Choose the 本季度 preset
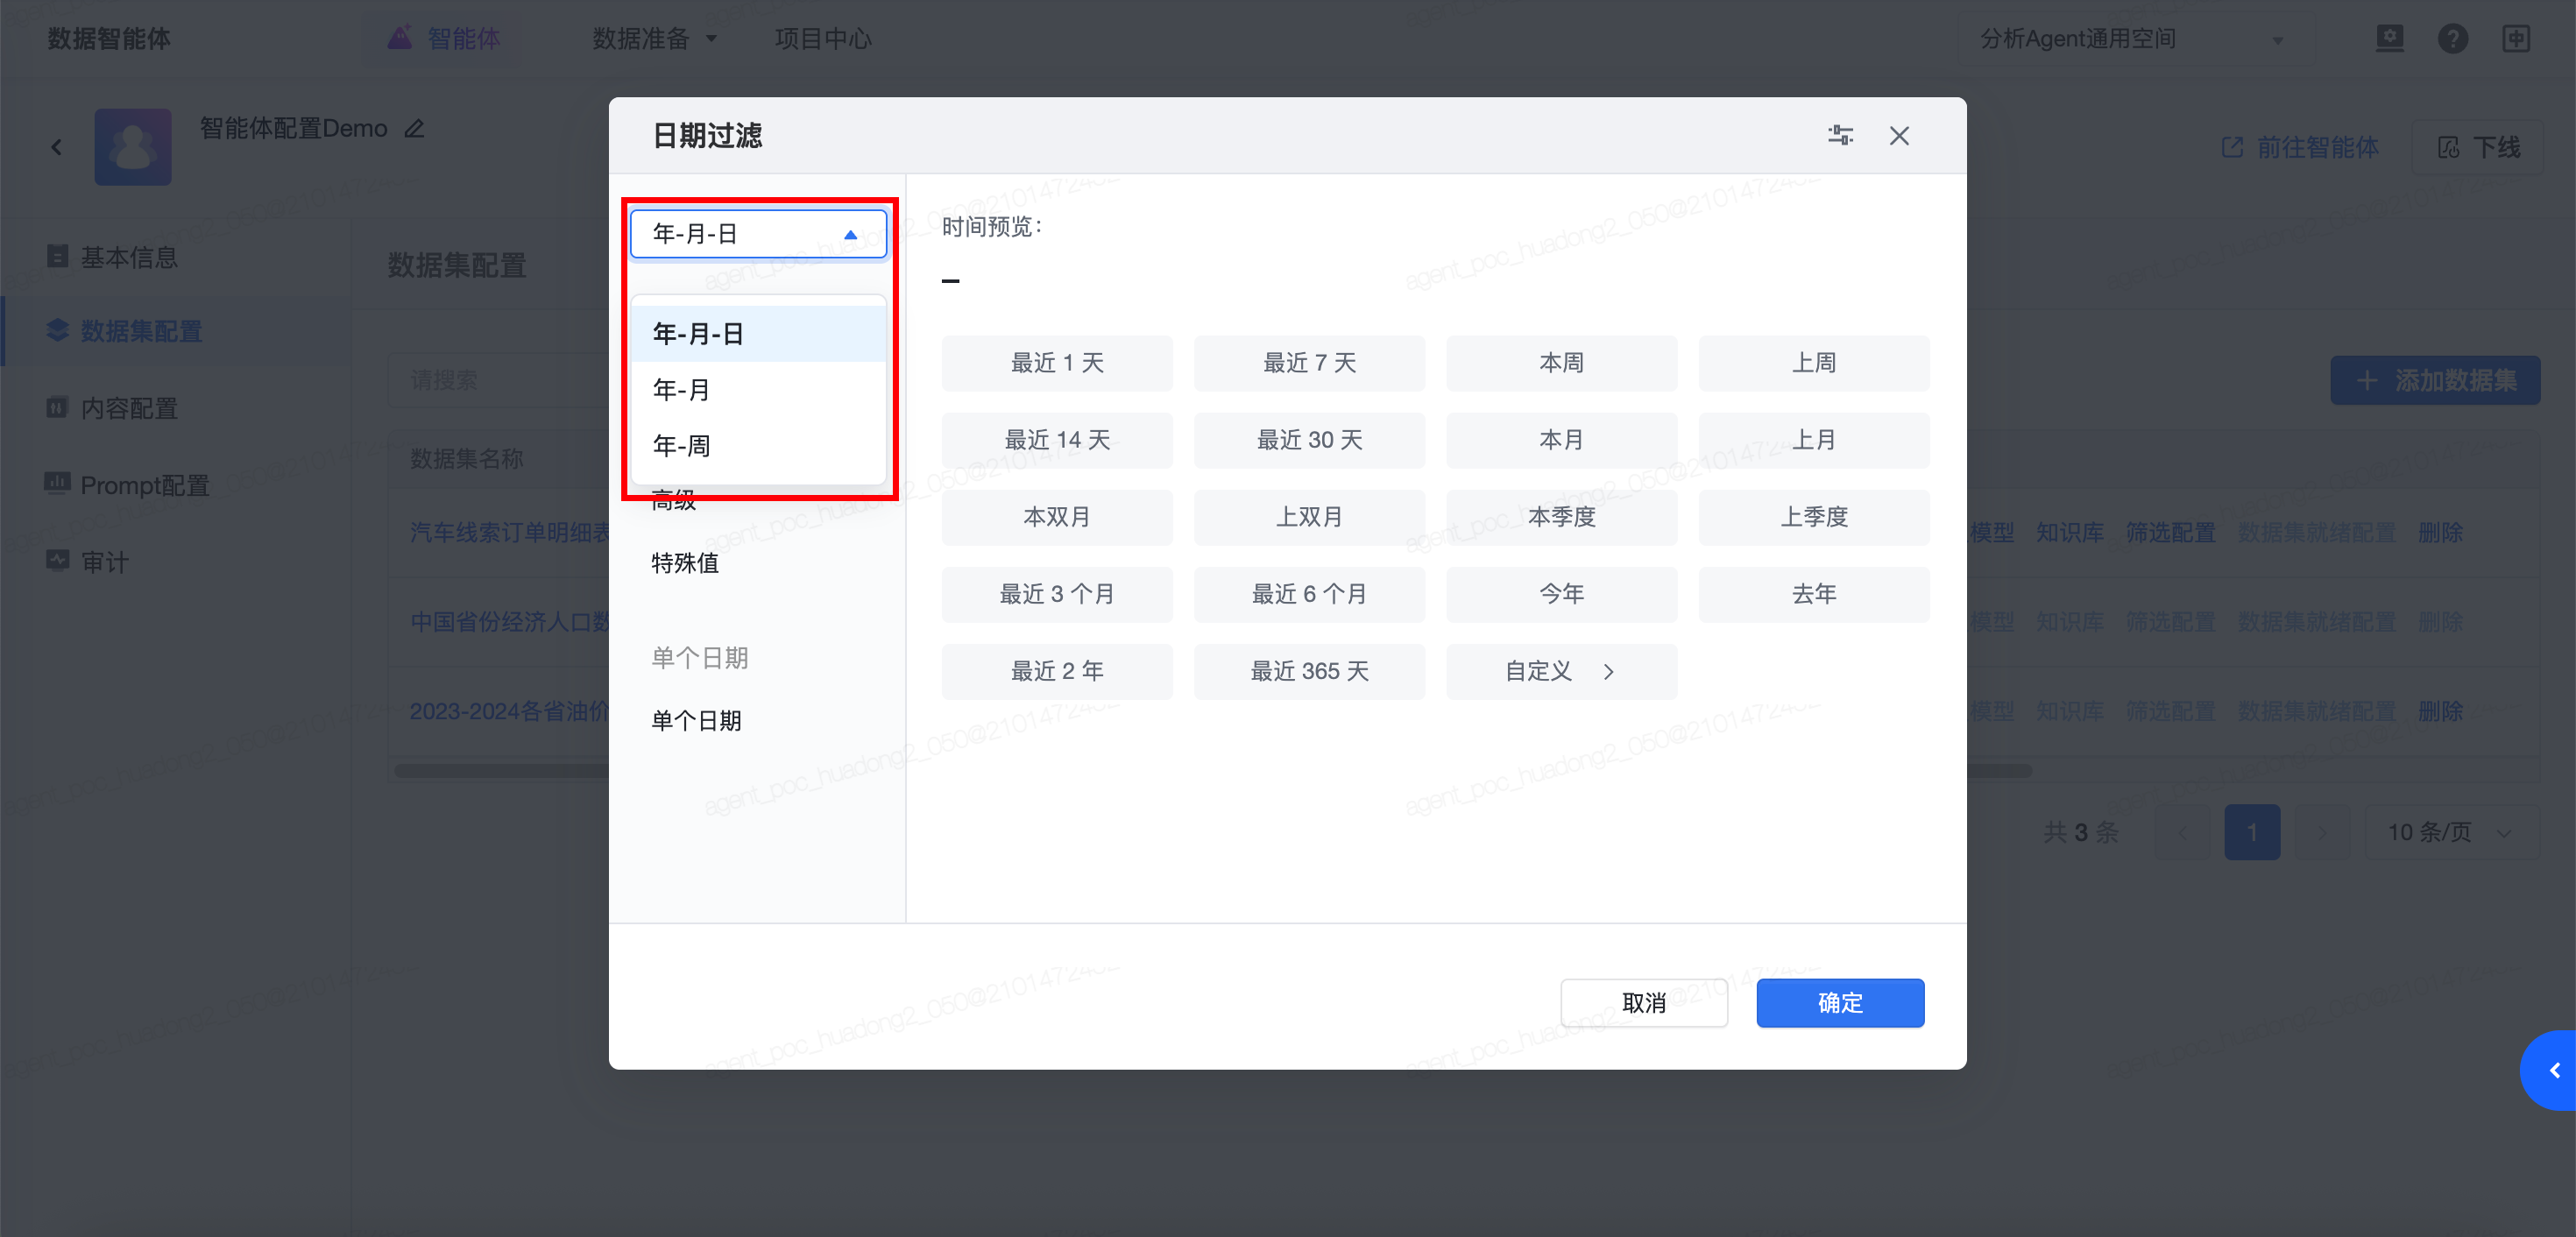 coord(1561,517)
